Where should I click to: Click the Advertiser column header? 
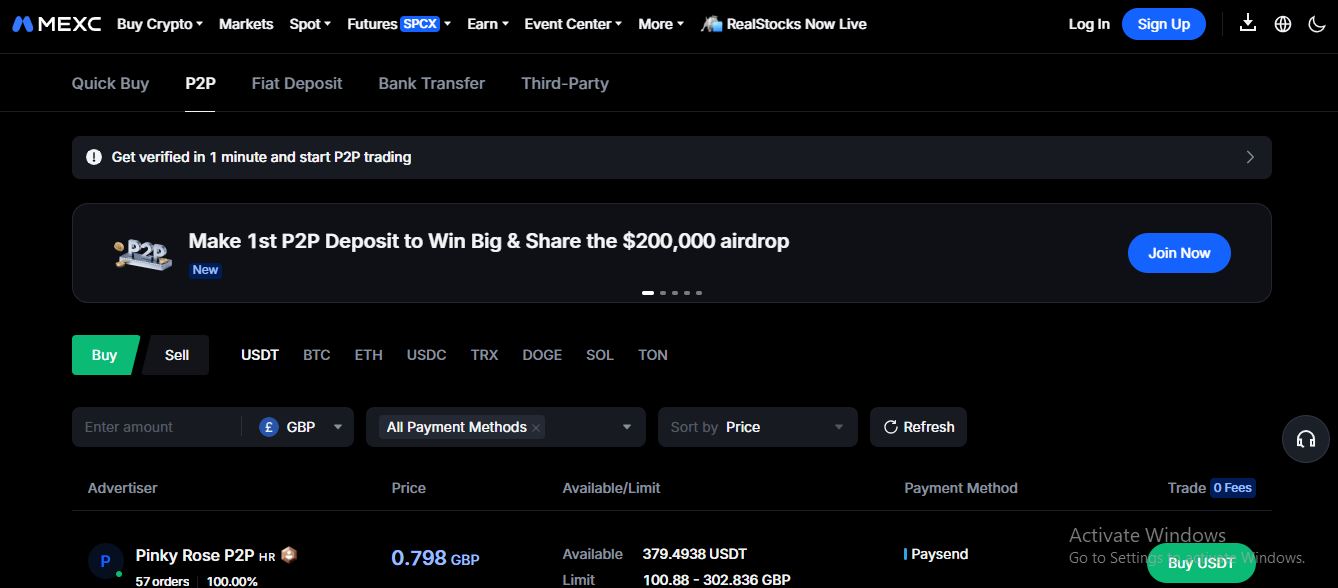(x=123, y=488)
